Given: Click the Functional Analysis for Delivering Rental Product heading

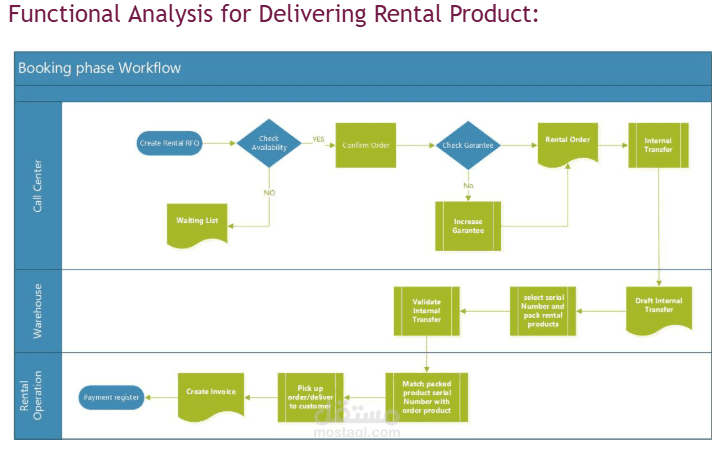Looking at the screenshot, I should click(x=273, y=14).
